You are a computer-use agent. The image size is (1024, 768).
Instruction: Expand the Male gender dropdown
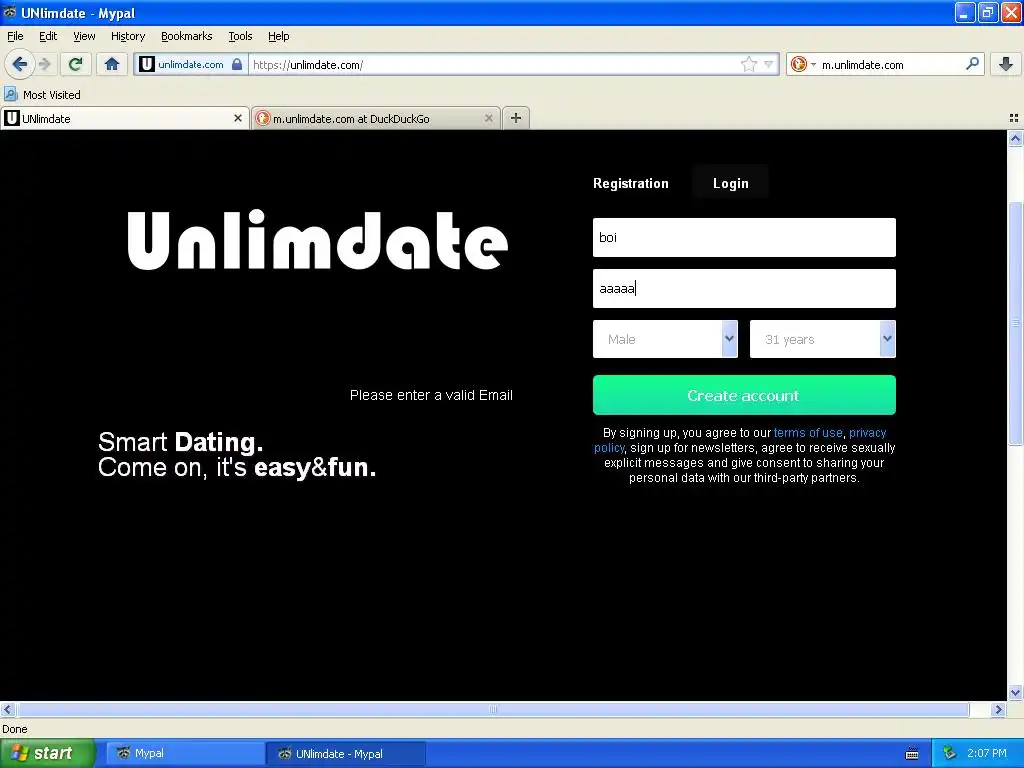[x=665, y=339]
